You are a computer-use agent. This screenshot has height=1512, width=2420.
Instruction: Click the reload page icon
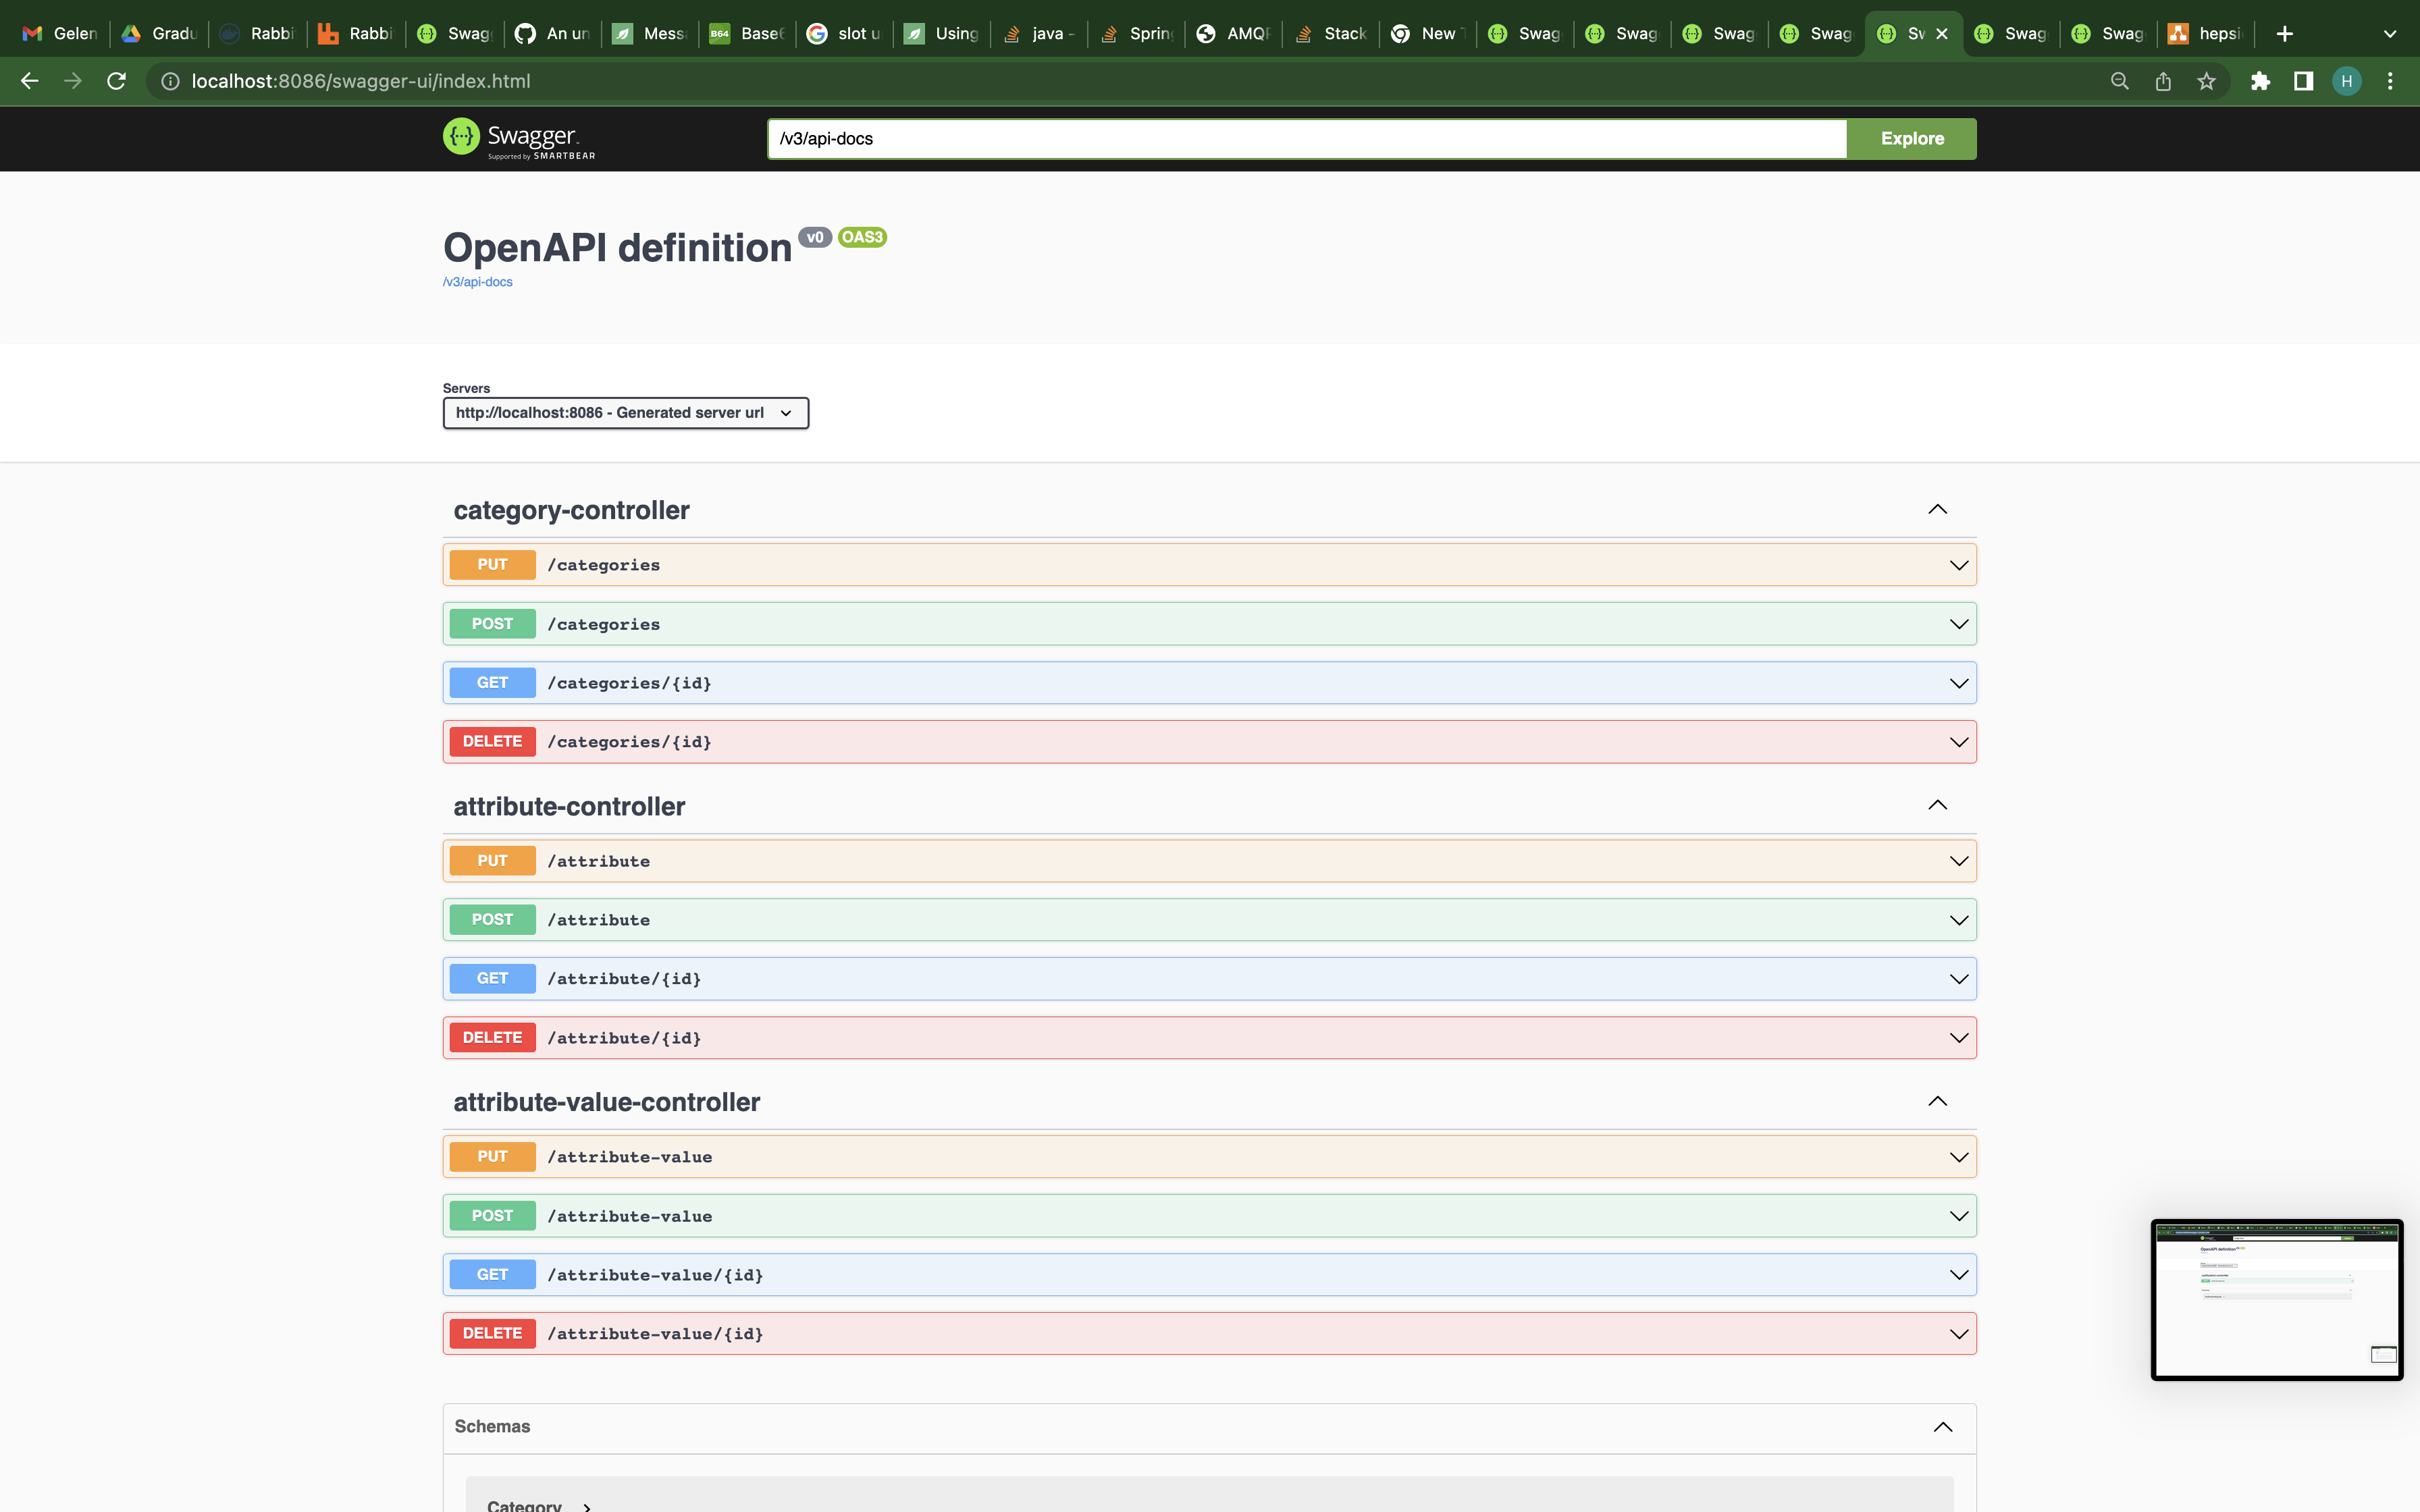[x=116, y=81]
